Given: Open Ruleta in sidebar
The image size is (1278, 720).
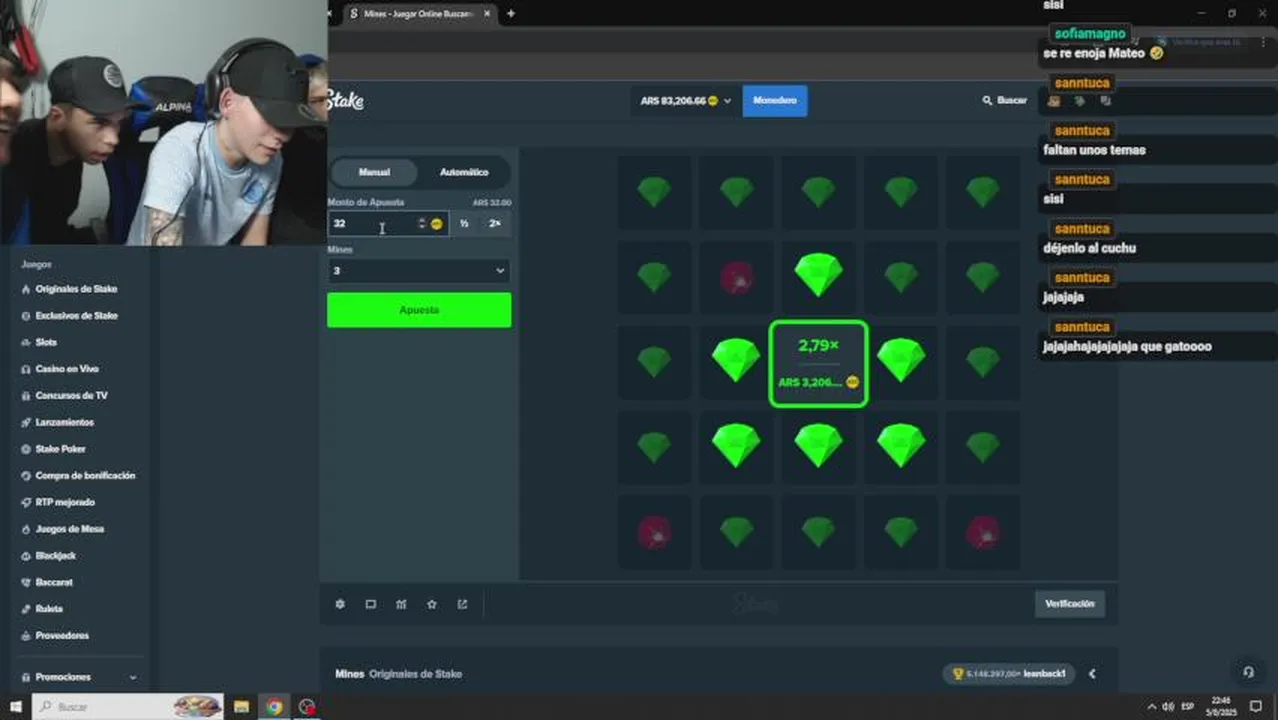Looking at the screenshot, I should click(x=49, y=609).
